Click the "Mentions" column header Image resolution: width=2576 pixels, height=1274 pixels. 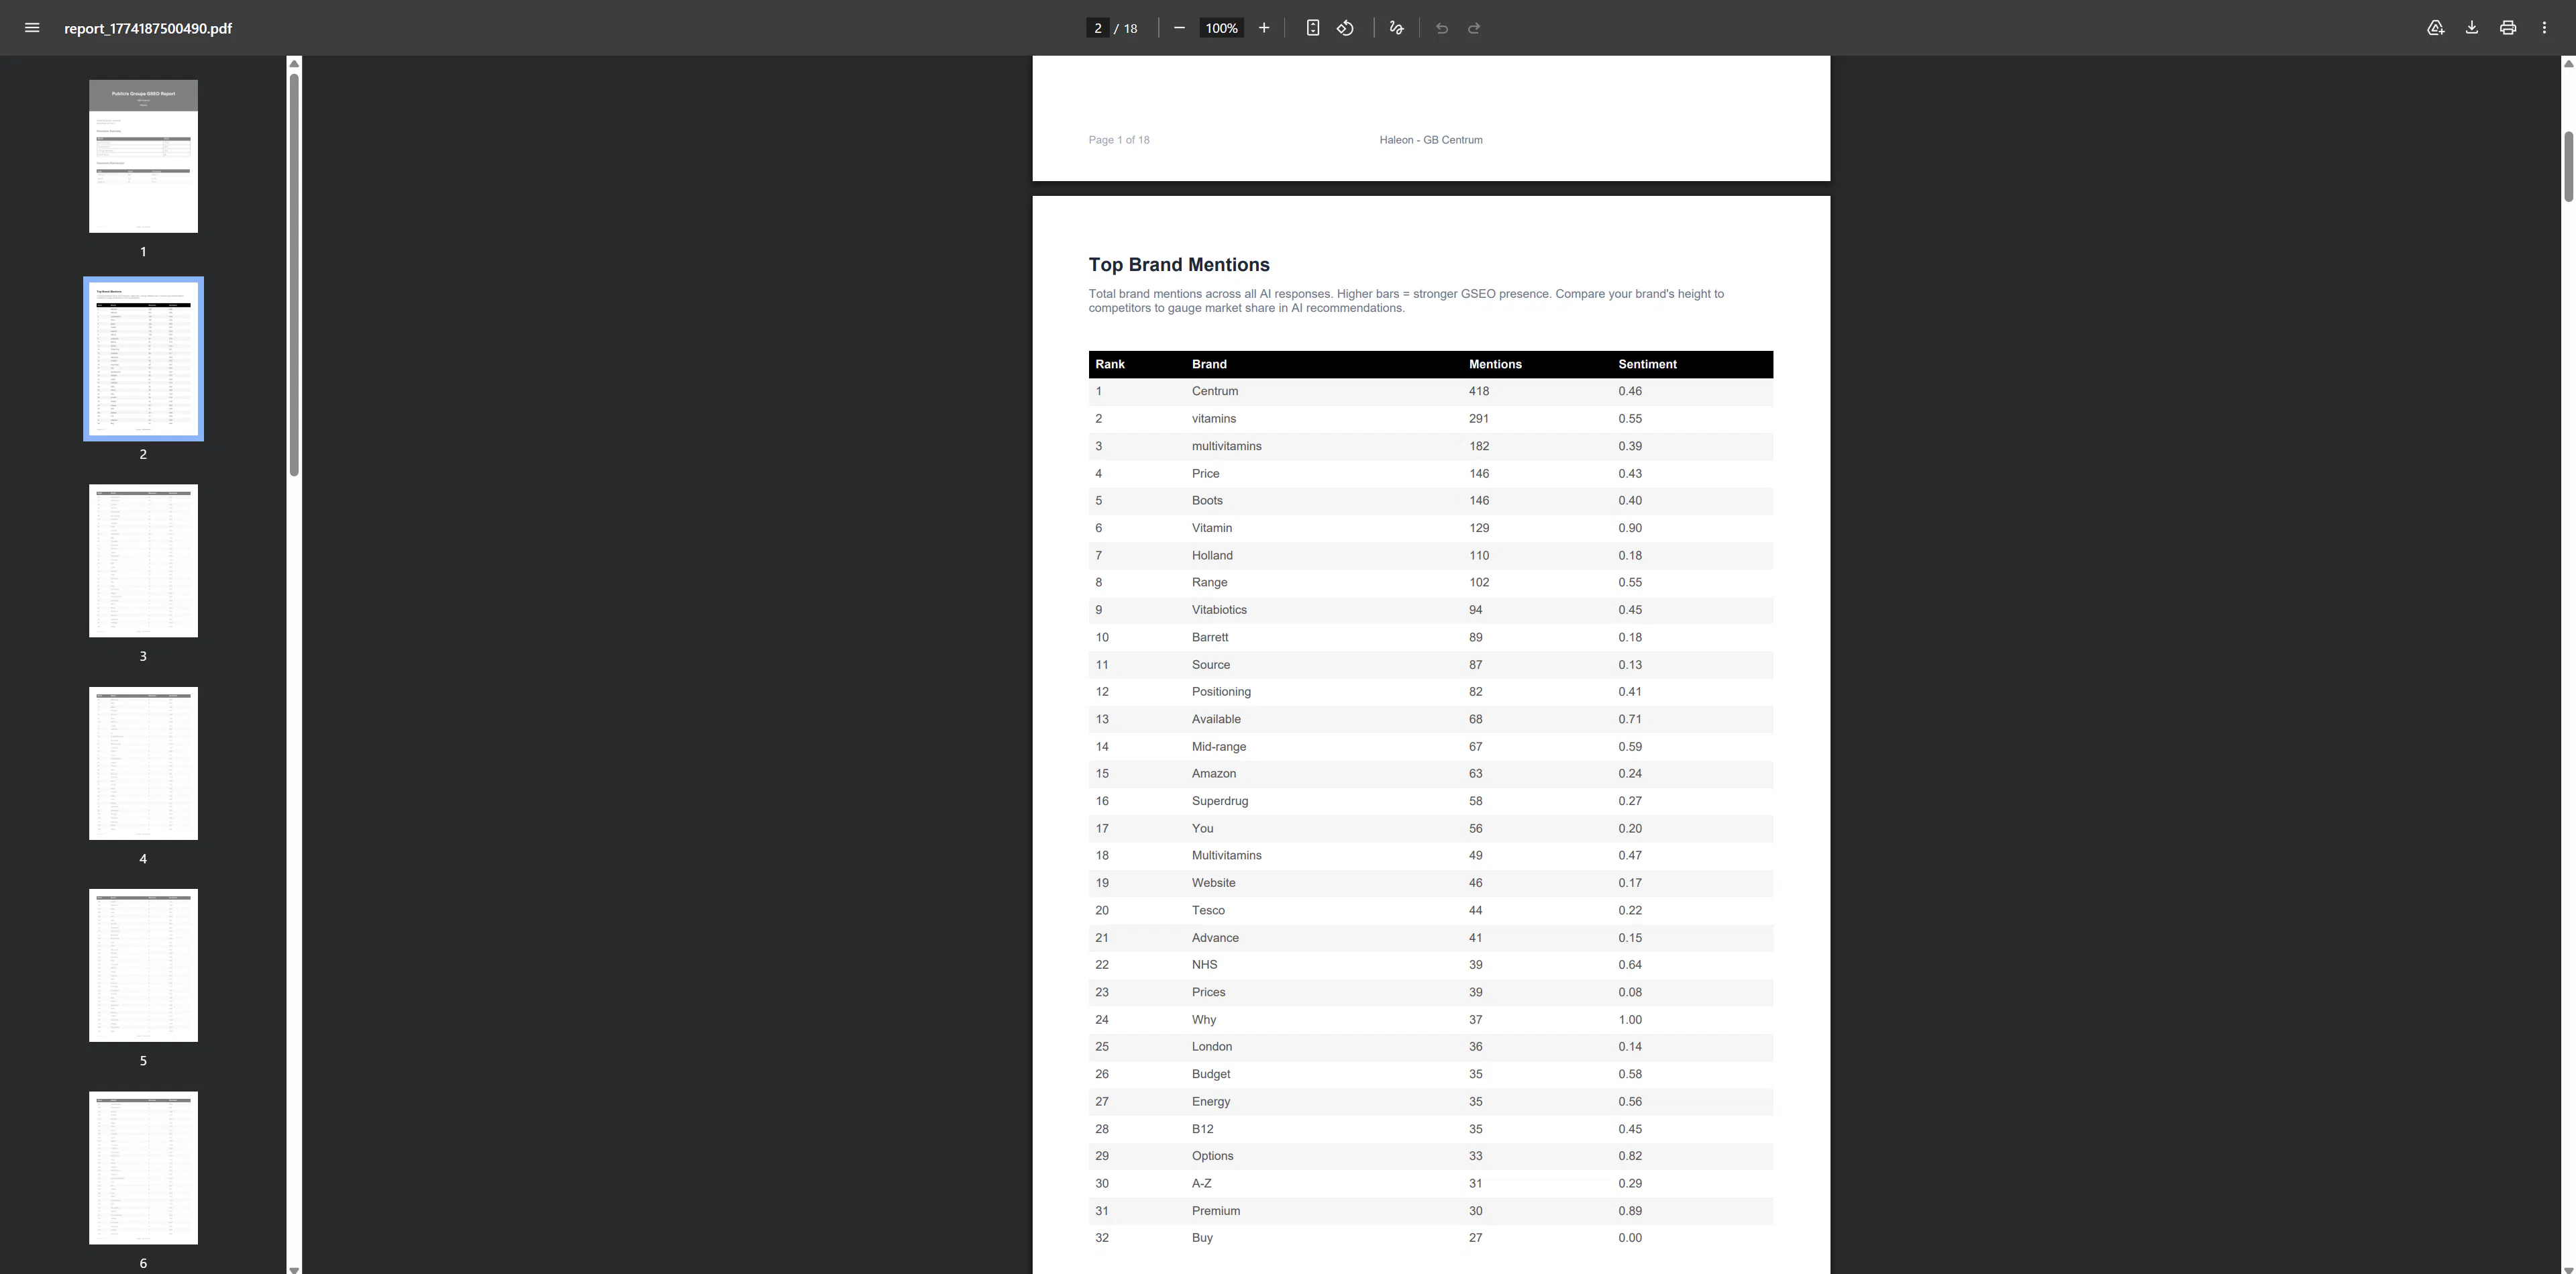click(x=1495, y=365)
